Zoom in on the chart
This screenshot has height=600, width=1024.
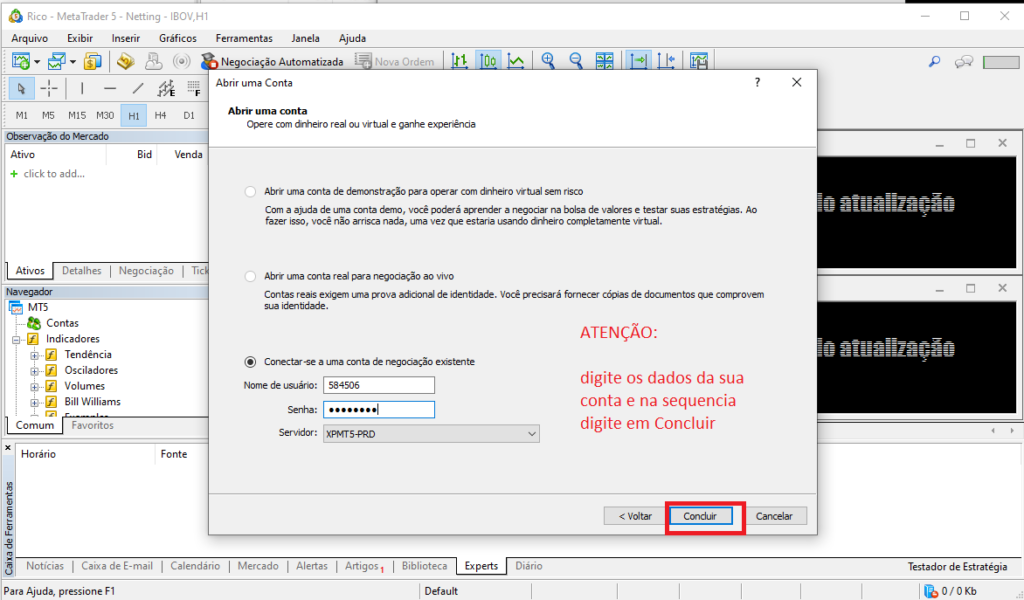(548, 61)
